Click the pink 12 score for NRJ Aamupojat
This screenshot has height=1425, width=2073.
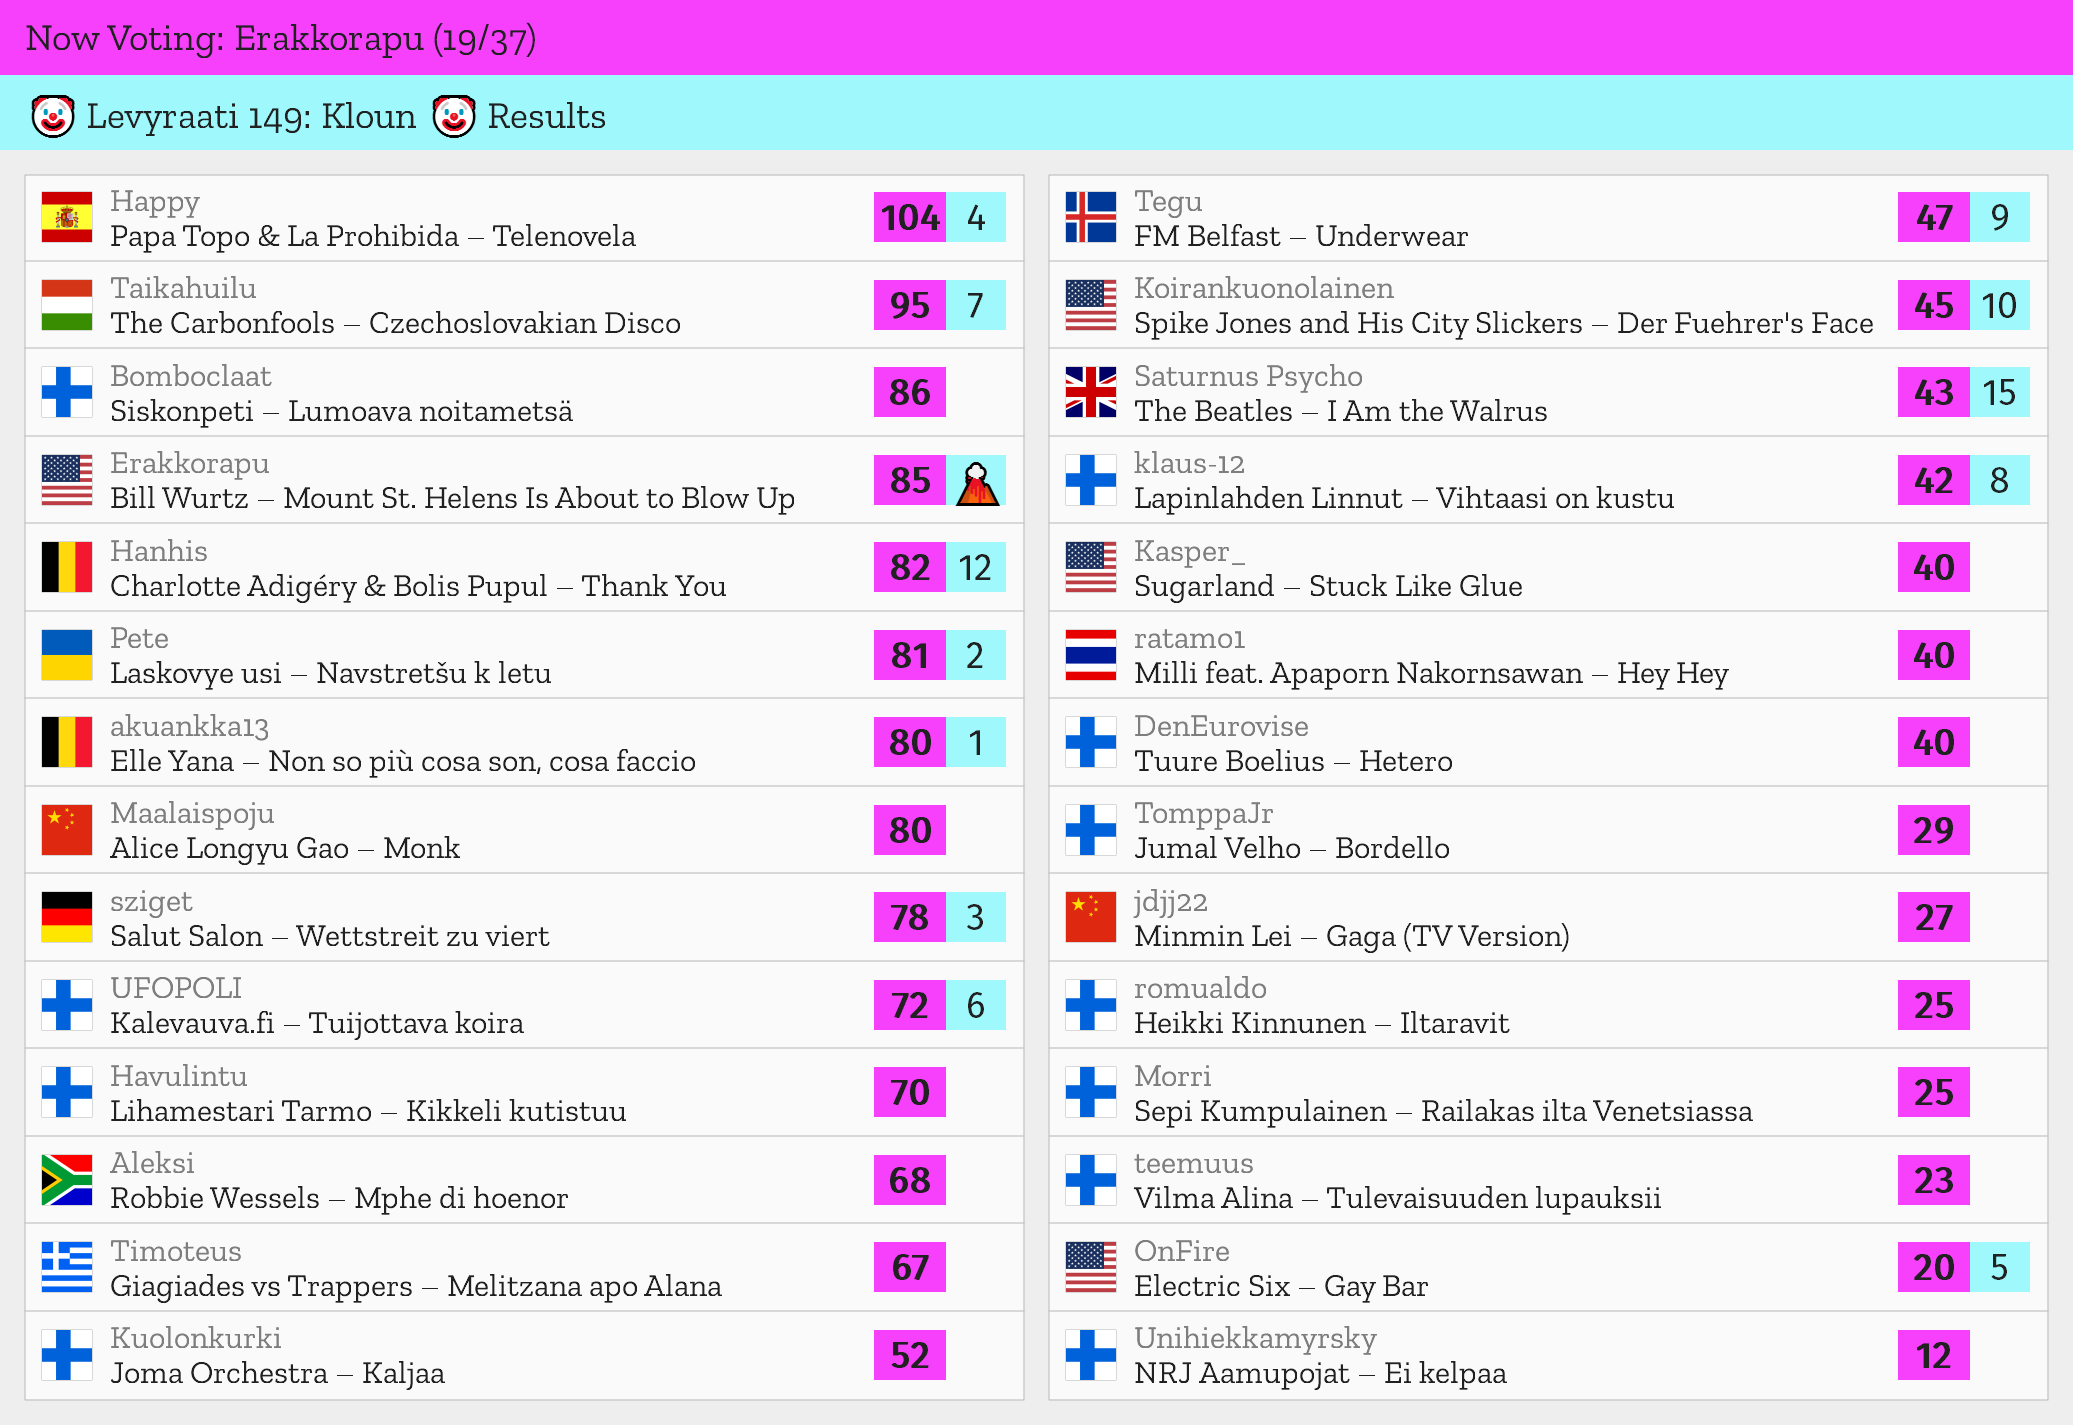pyautogui.click(x=1933, y=1355)
